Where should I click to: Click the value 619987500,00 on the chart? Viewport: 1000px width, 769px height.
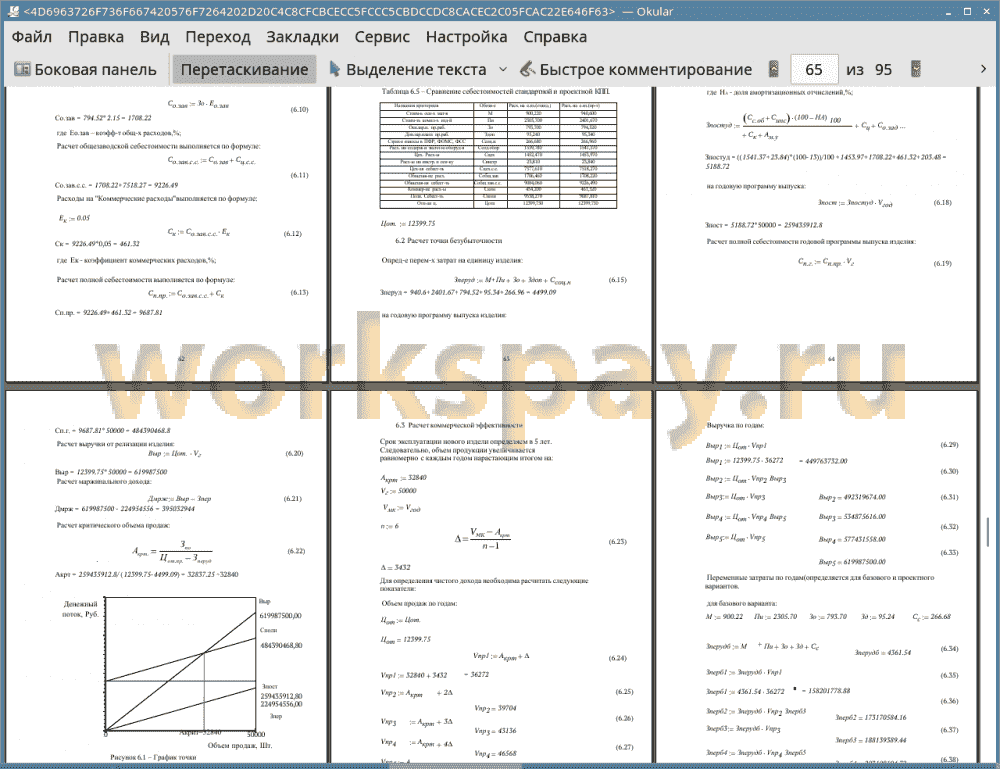pyautogui.click(x=281, y=616)
